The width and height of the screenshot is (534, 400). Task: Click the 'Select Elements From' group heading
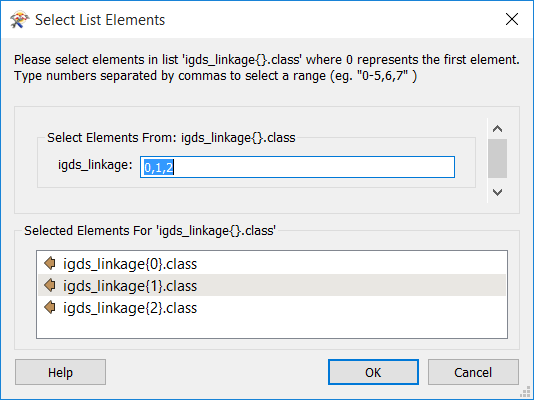pyautogui.click(x=171, y=138)
